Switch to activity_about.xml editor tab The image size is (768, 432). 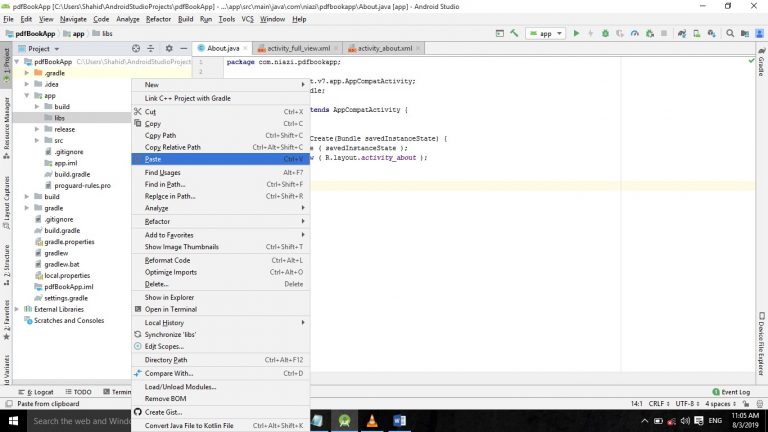point(384,48)
